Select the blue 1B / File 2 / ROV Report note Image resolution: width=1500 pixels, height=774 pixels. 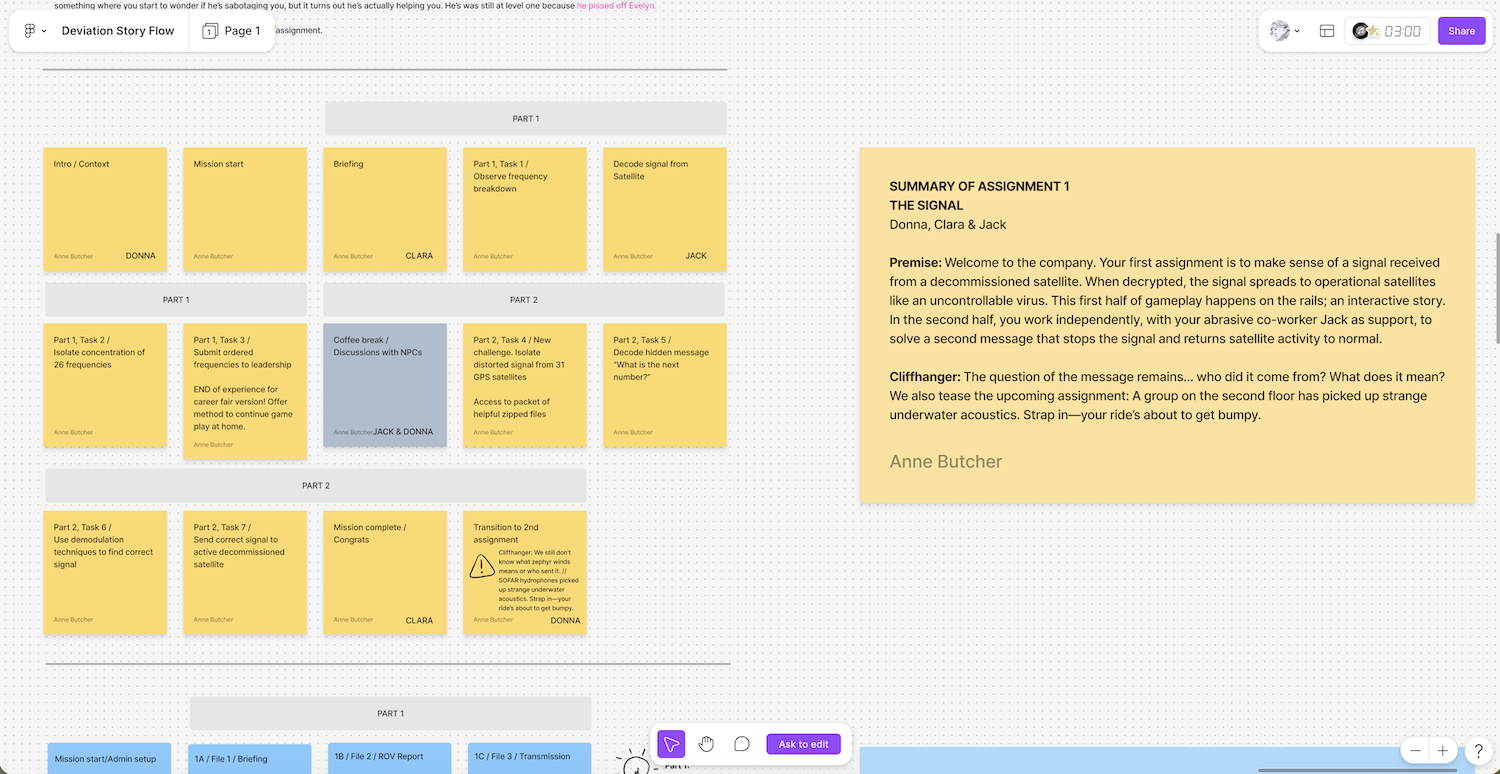tap(390, 758)
